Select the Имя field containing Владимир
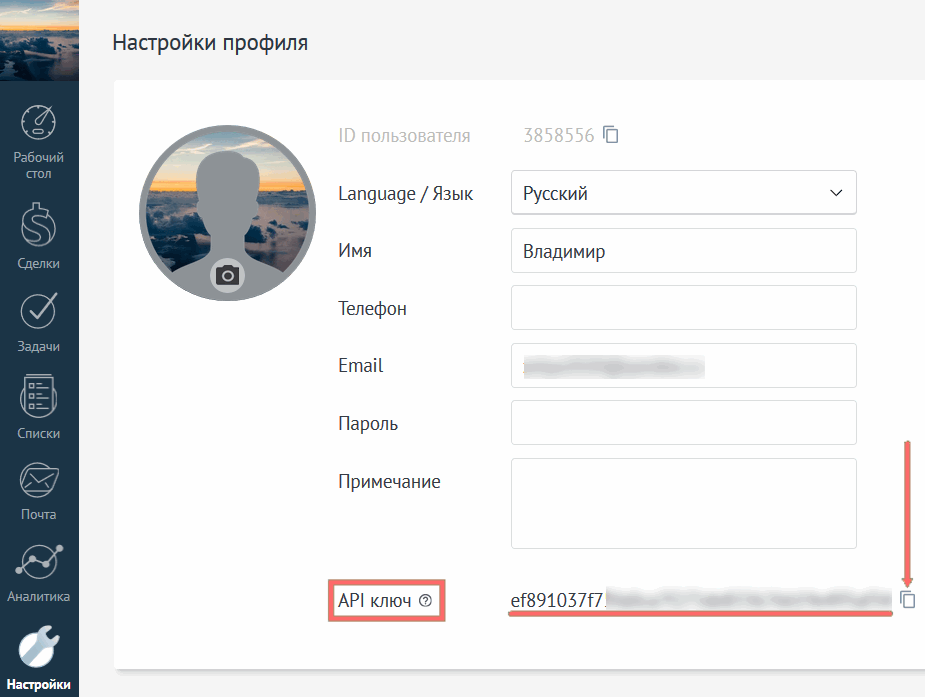Image resolution: width=925 pixels, height=697 pixels. [683, 250]
